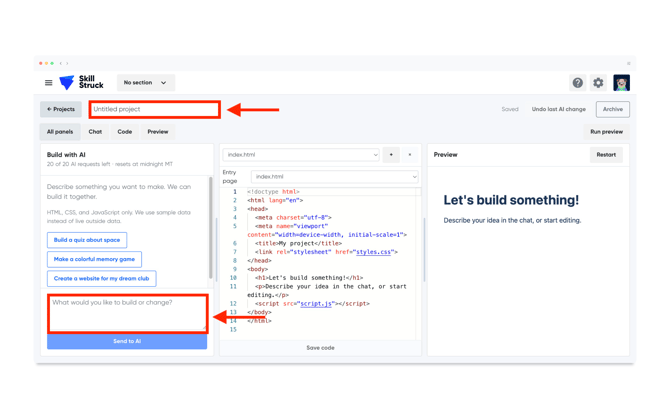Click the browser back arrow
Image resolution: width=670 pixels, height=418 pixels.
(x=61, y=63)
